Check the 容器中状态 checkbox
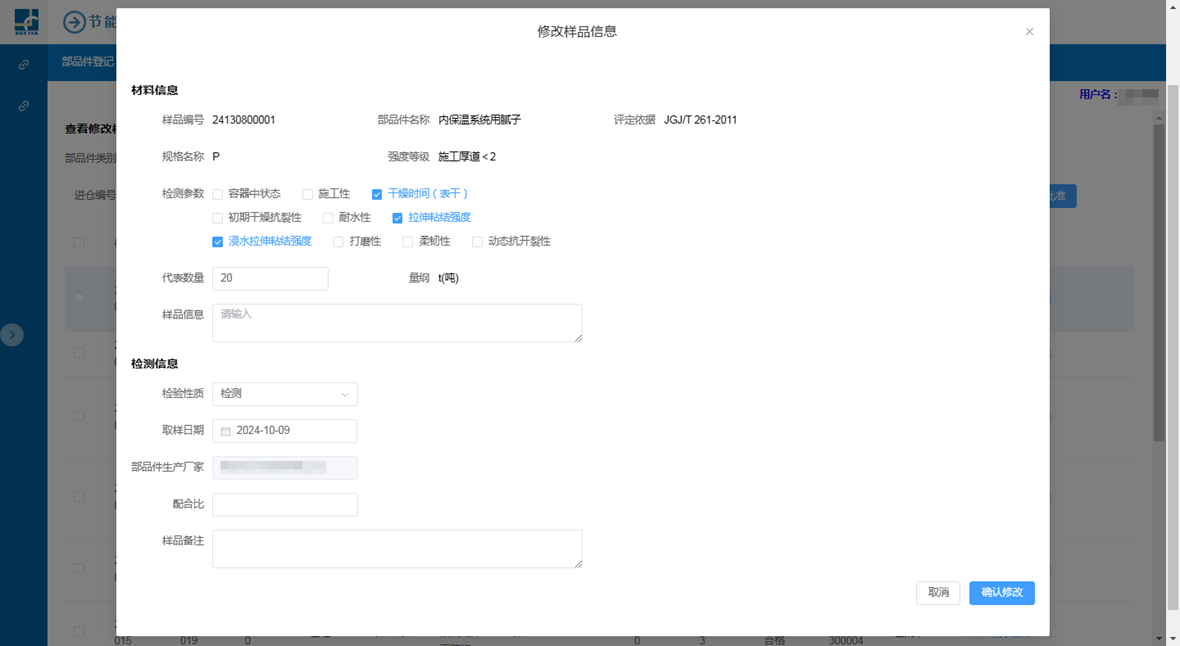This screenshot has height=646, width=1180. click(218, 194)
